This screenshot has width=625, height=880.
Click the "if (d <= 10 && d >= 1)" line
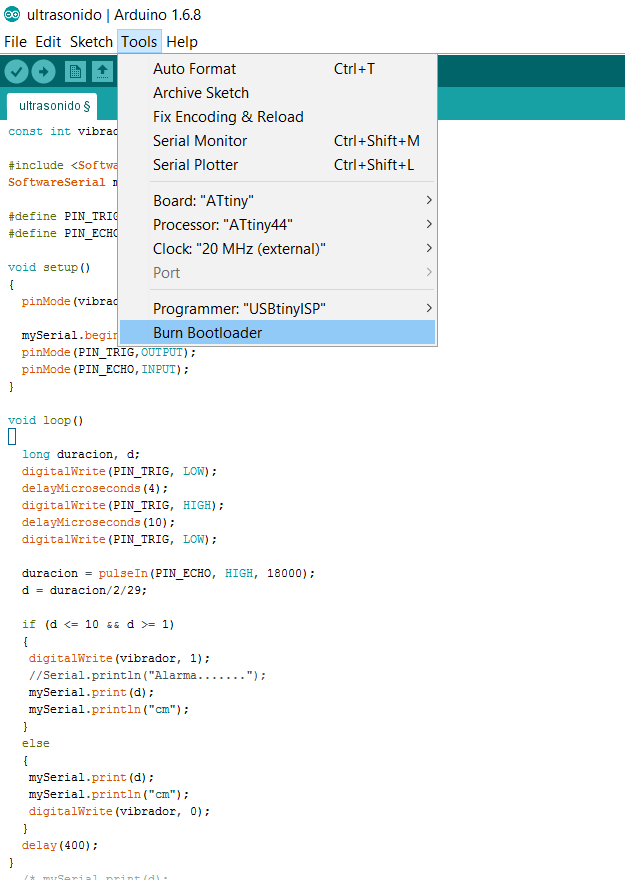pos(98,625)
